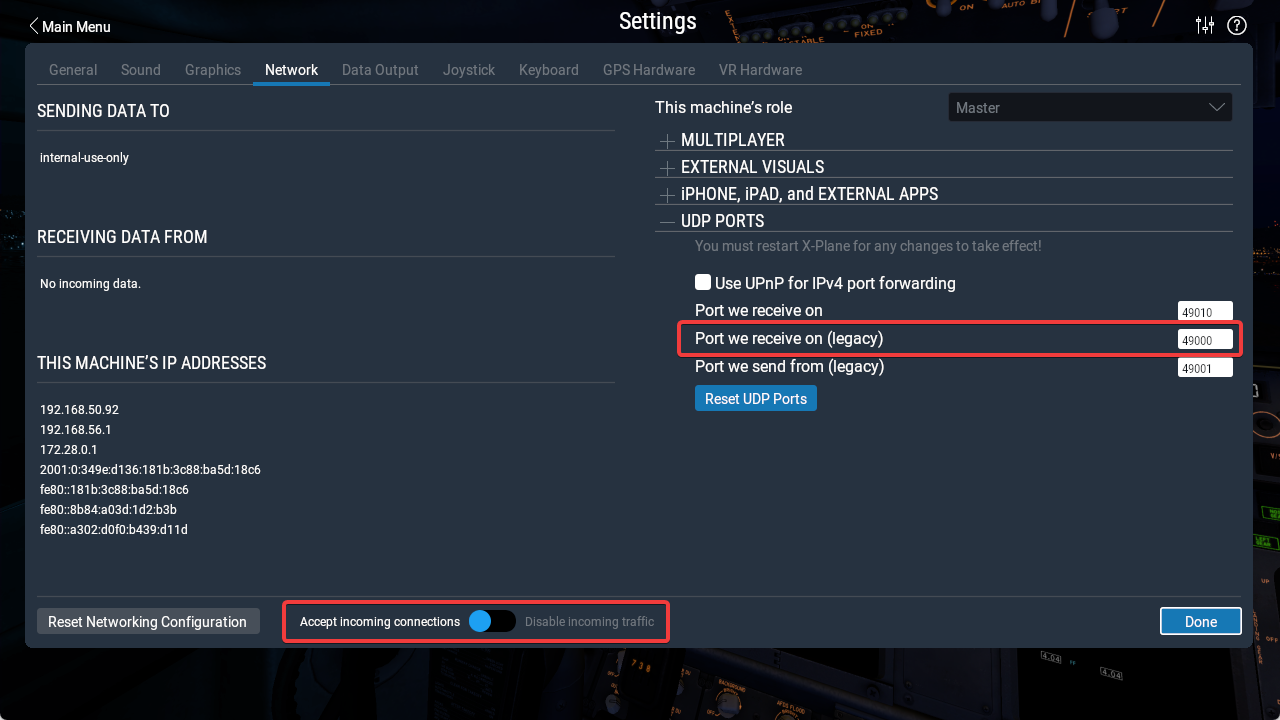The image size is (1280, 720).
Task: Click the filter sliders icon near help
Action: tap(1204, 25)
